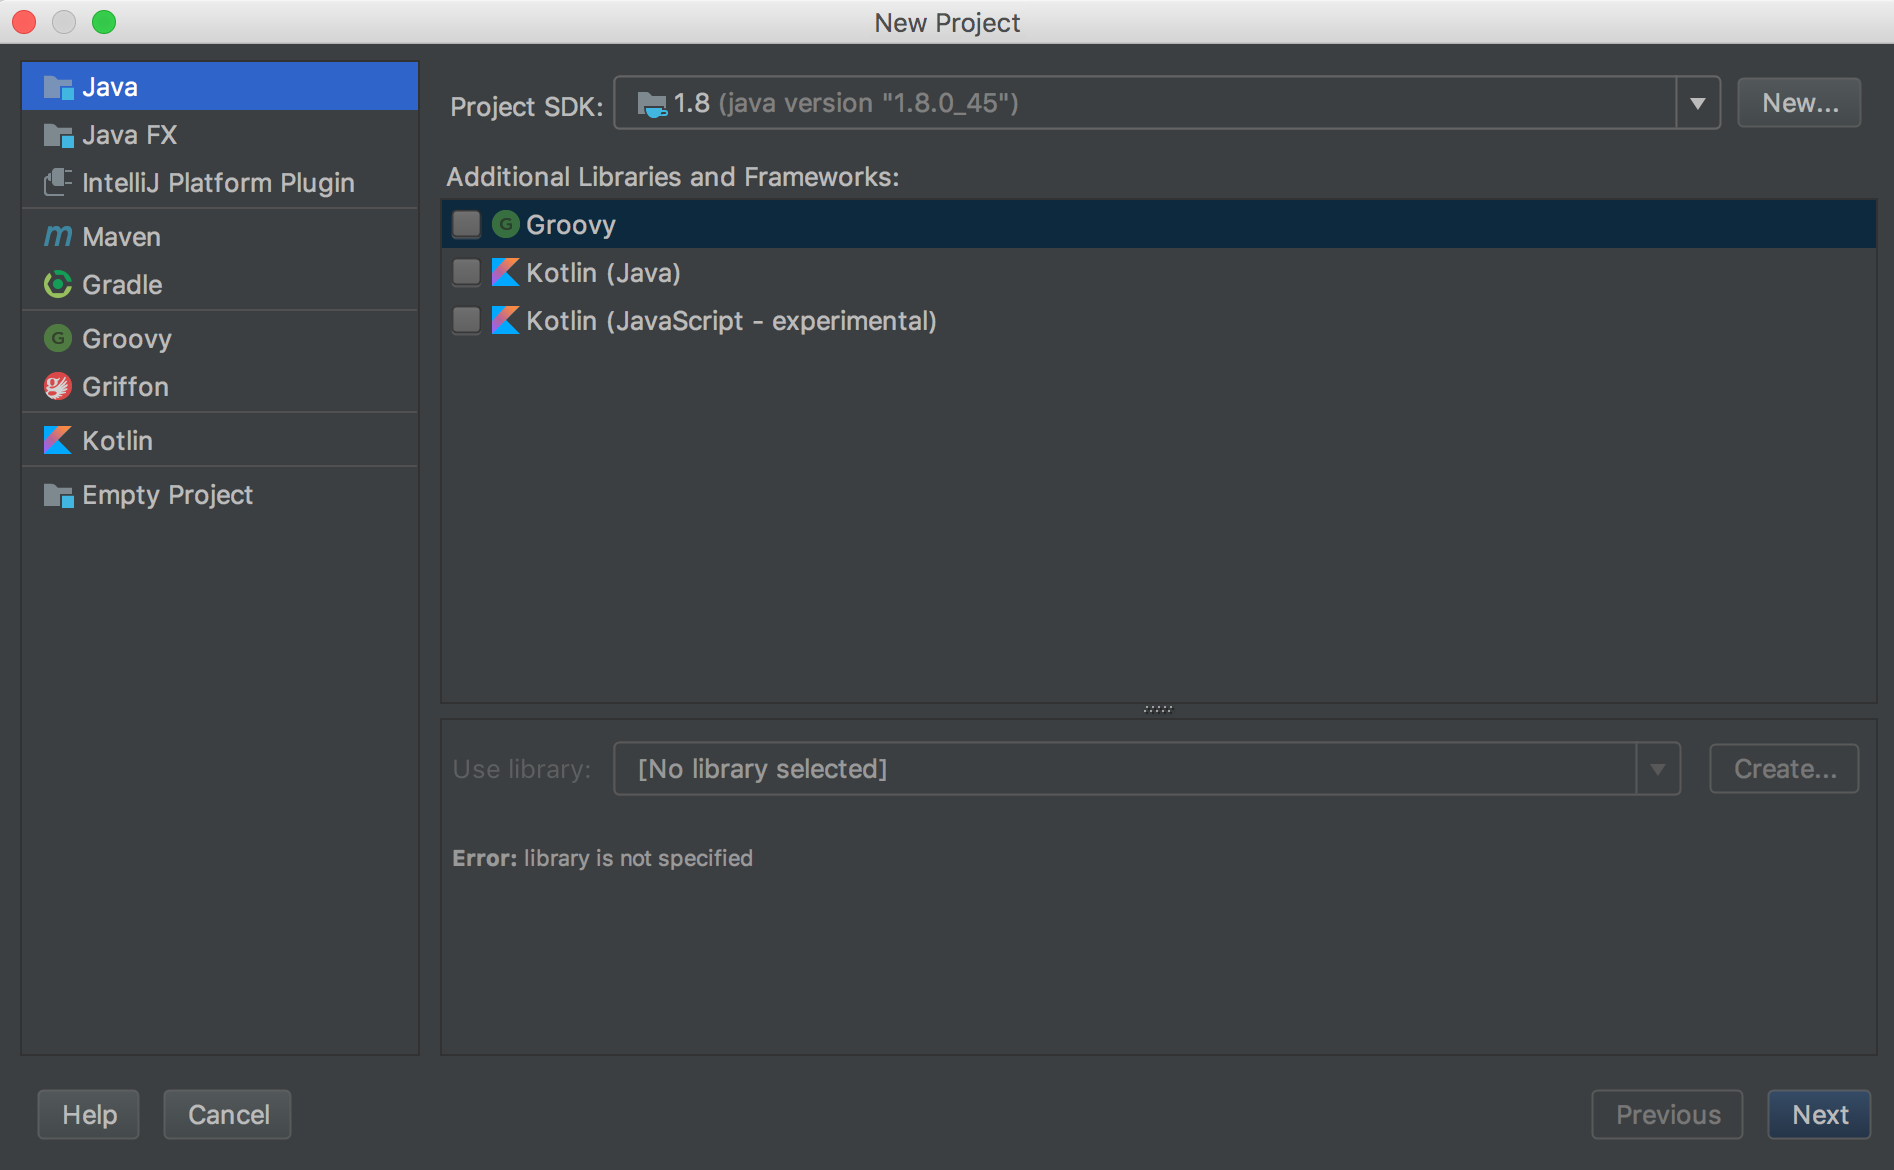This screenshot has height=1170, width=1894.
Task: Click the Java FX folder icon
Action: point(58,135)
